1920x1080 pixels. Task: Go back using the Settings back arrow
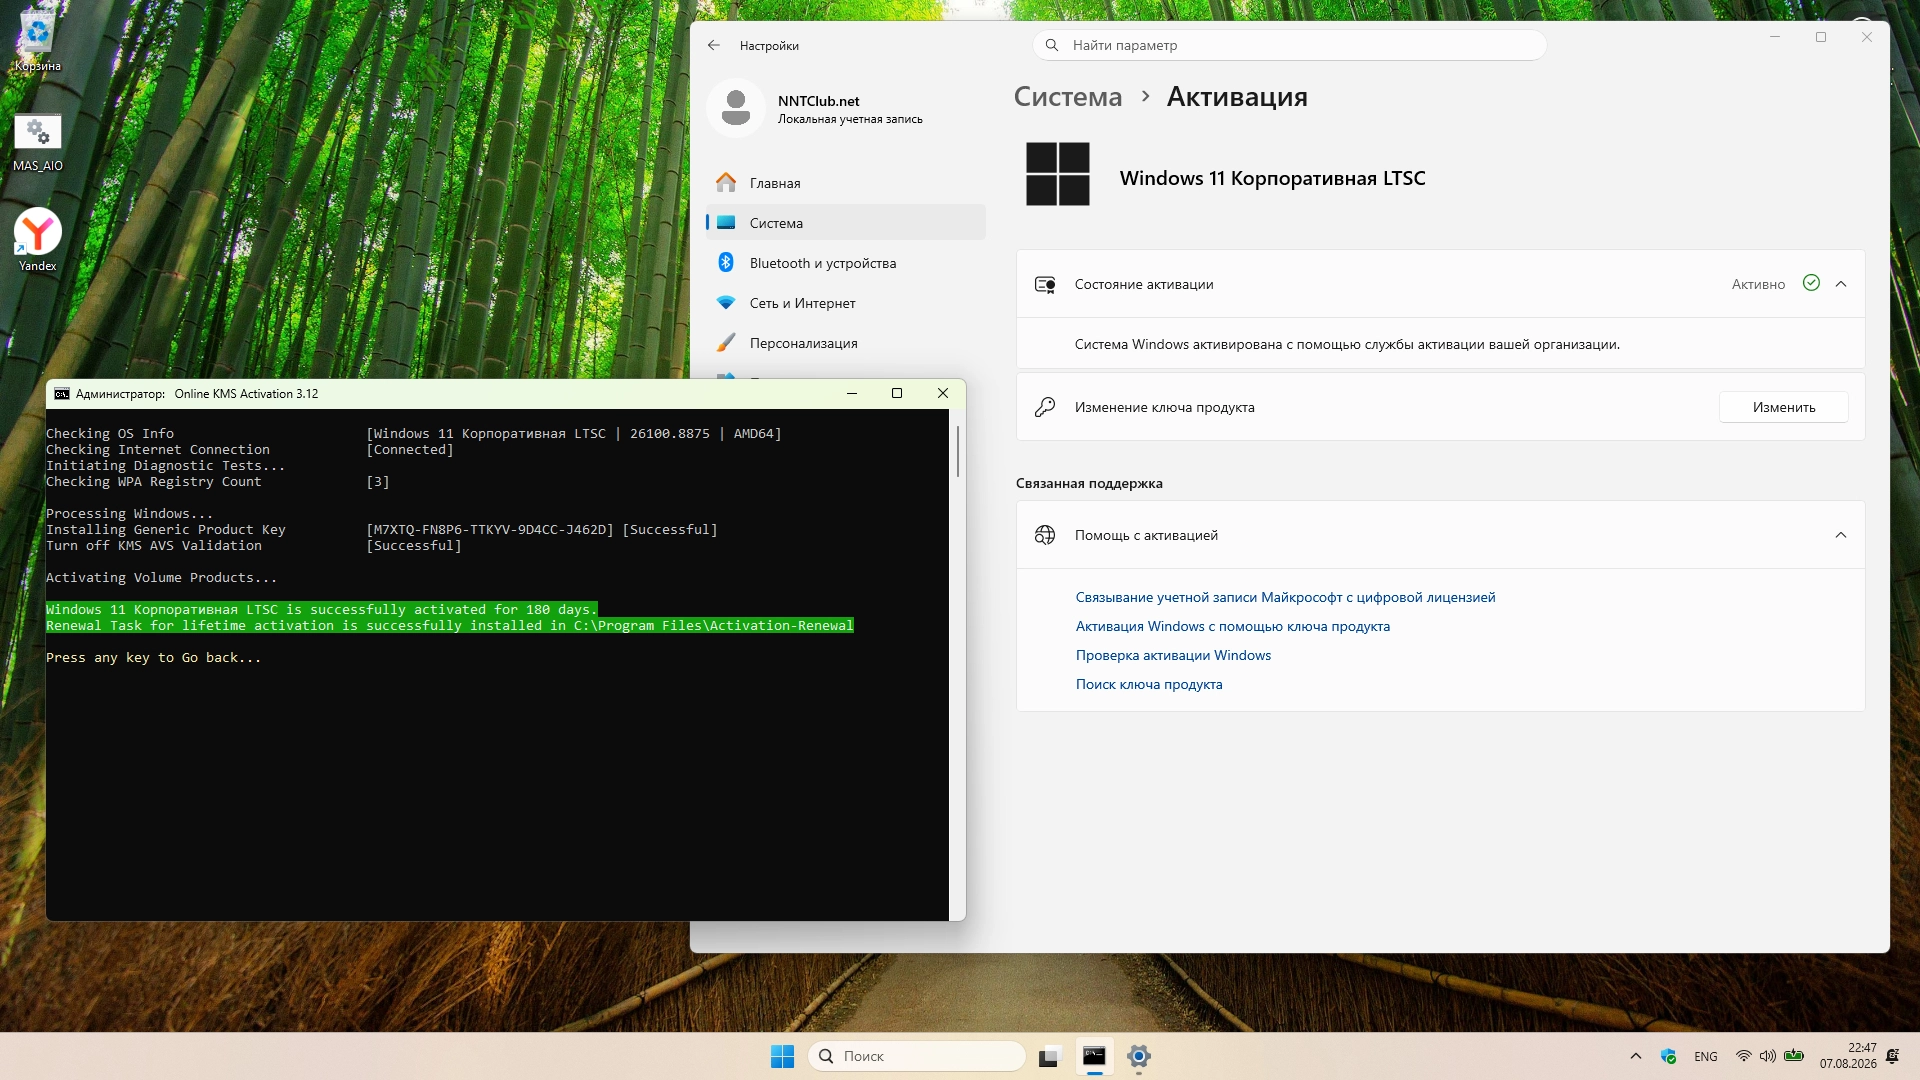pos(714,45)
